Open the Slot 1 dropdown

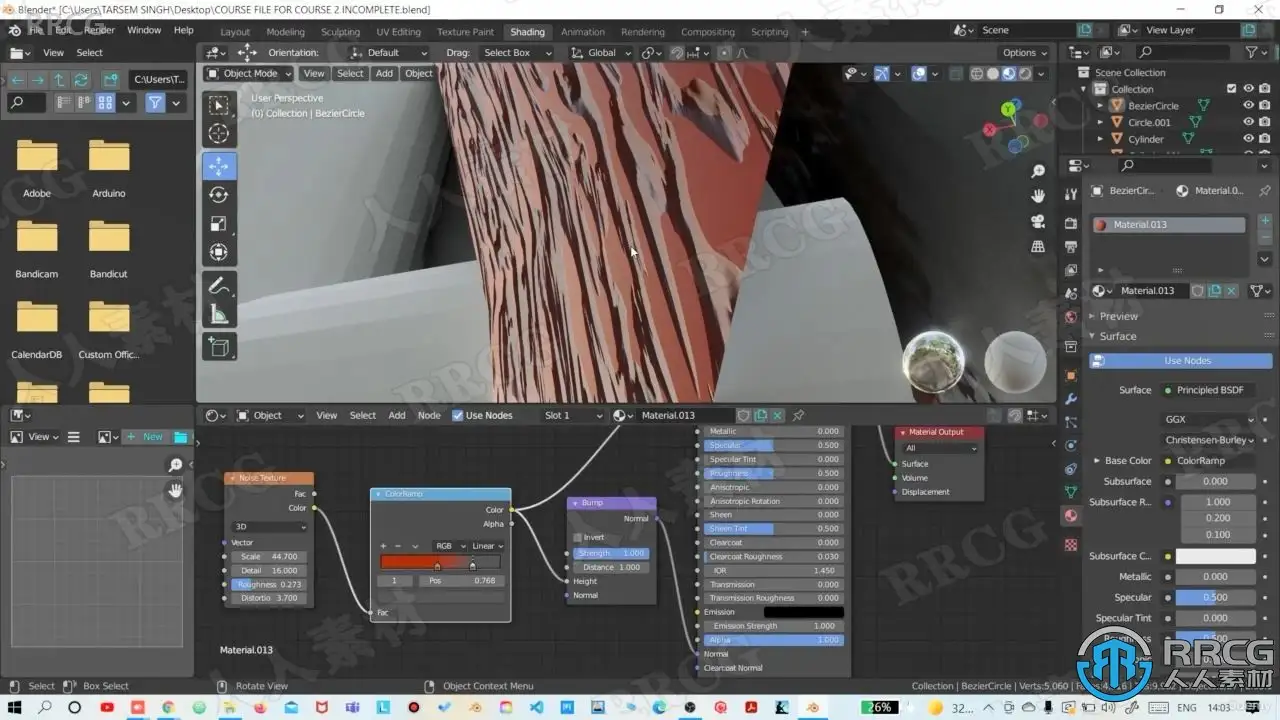[572, 415]
